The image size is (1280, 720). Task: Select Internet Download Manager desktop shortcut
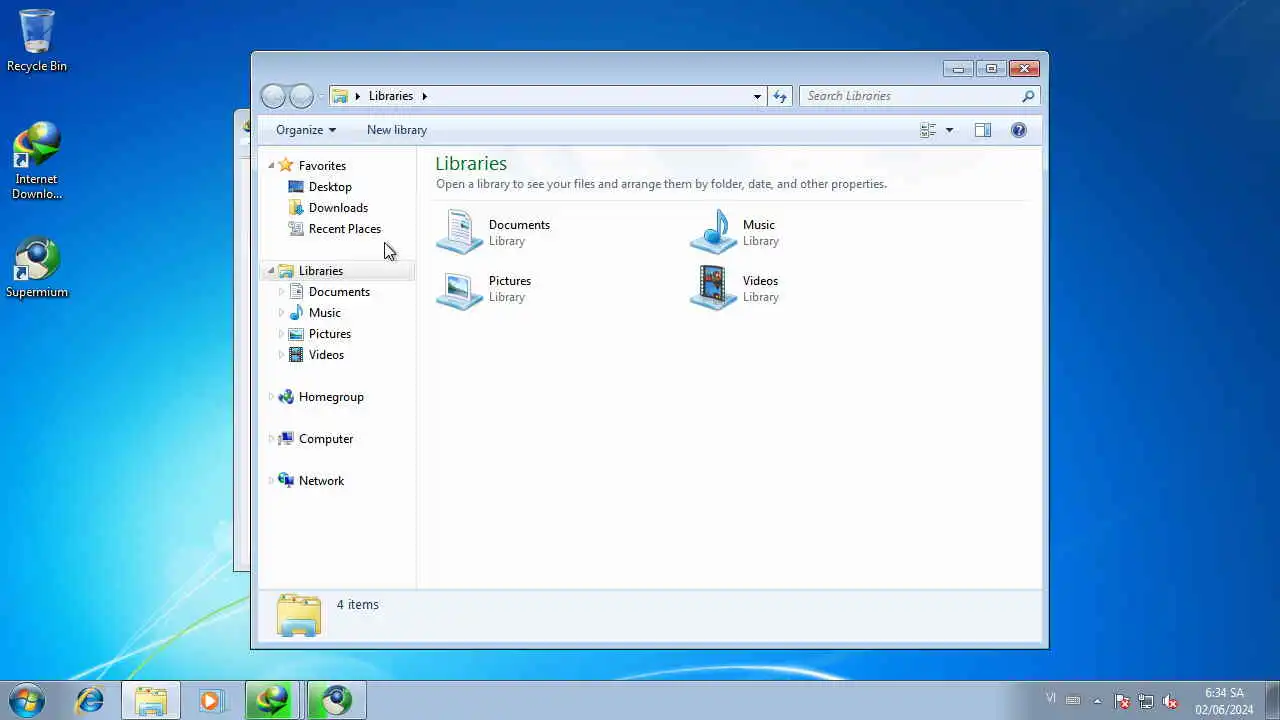(37, 161)
